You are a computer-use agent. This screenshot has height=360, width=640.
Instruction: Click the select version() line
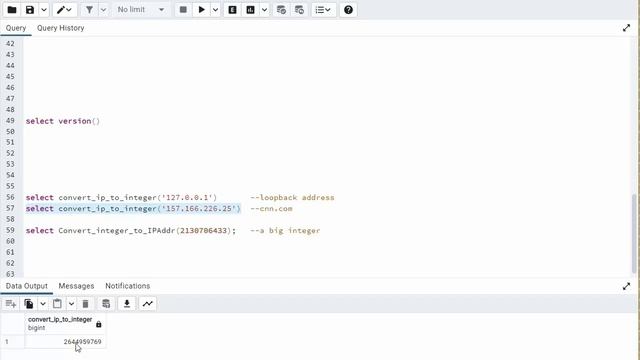click(63, 121)
